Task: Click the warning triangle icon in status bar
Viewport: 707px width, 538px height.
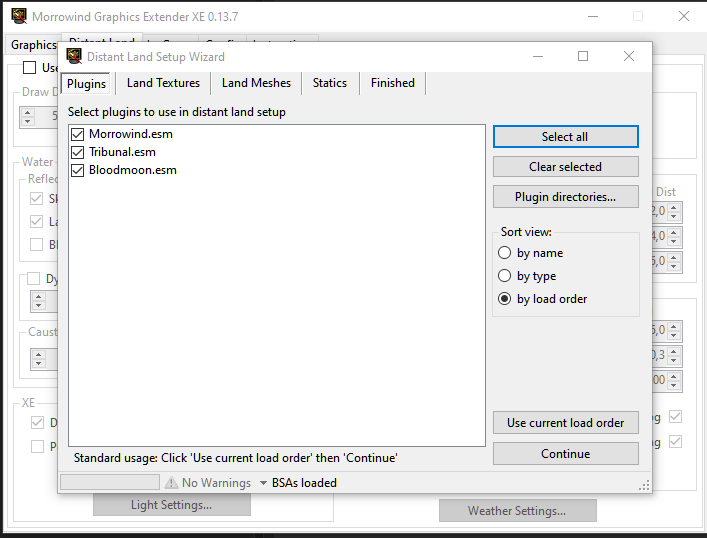Action: click(x=171, y=483)
